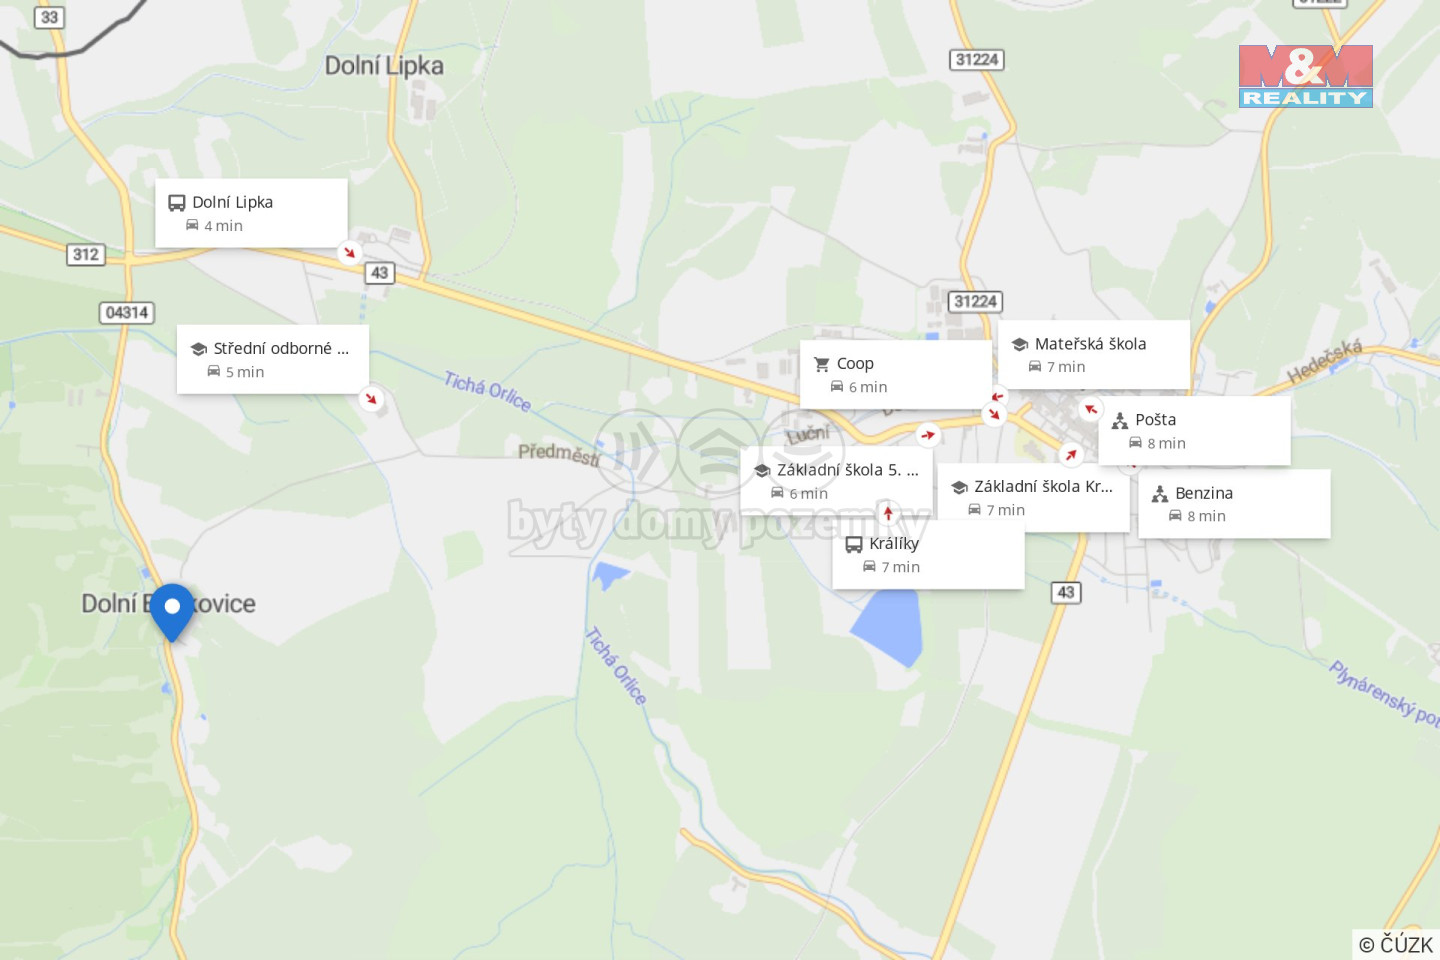This screenshot has height=960, width=1440.
Task: Open the Dolní Lipka bus stop card
Action: (251, 213)
